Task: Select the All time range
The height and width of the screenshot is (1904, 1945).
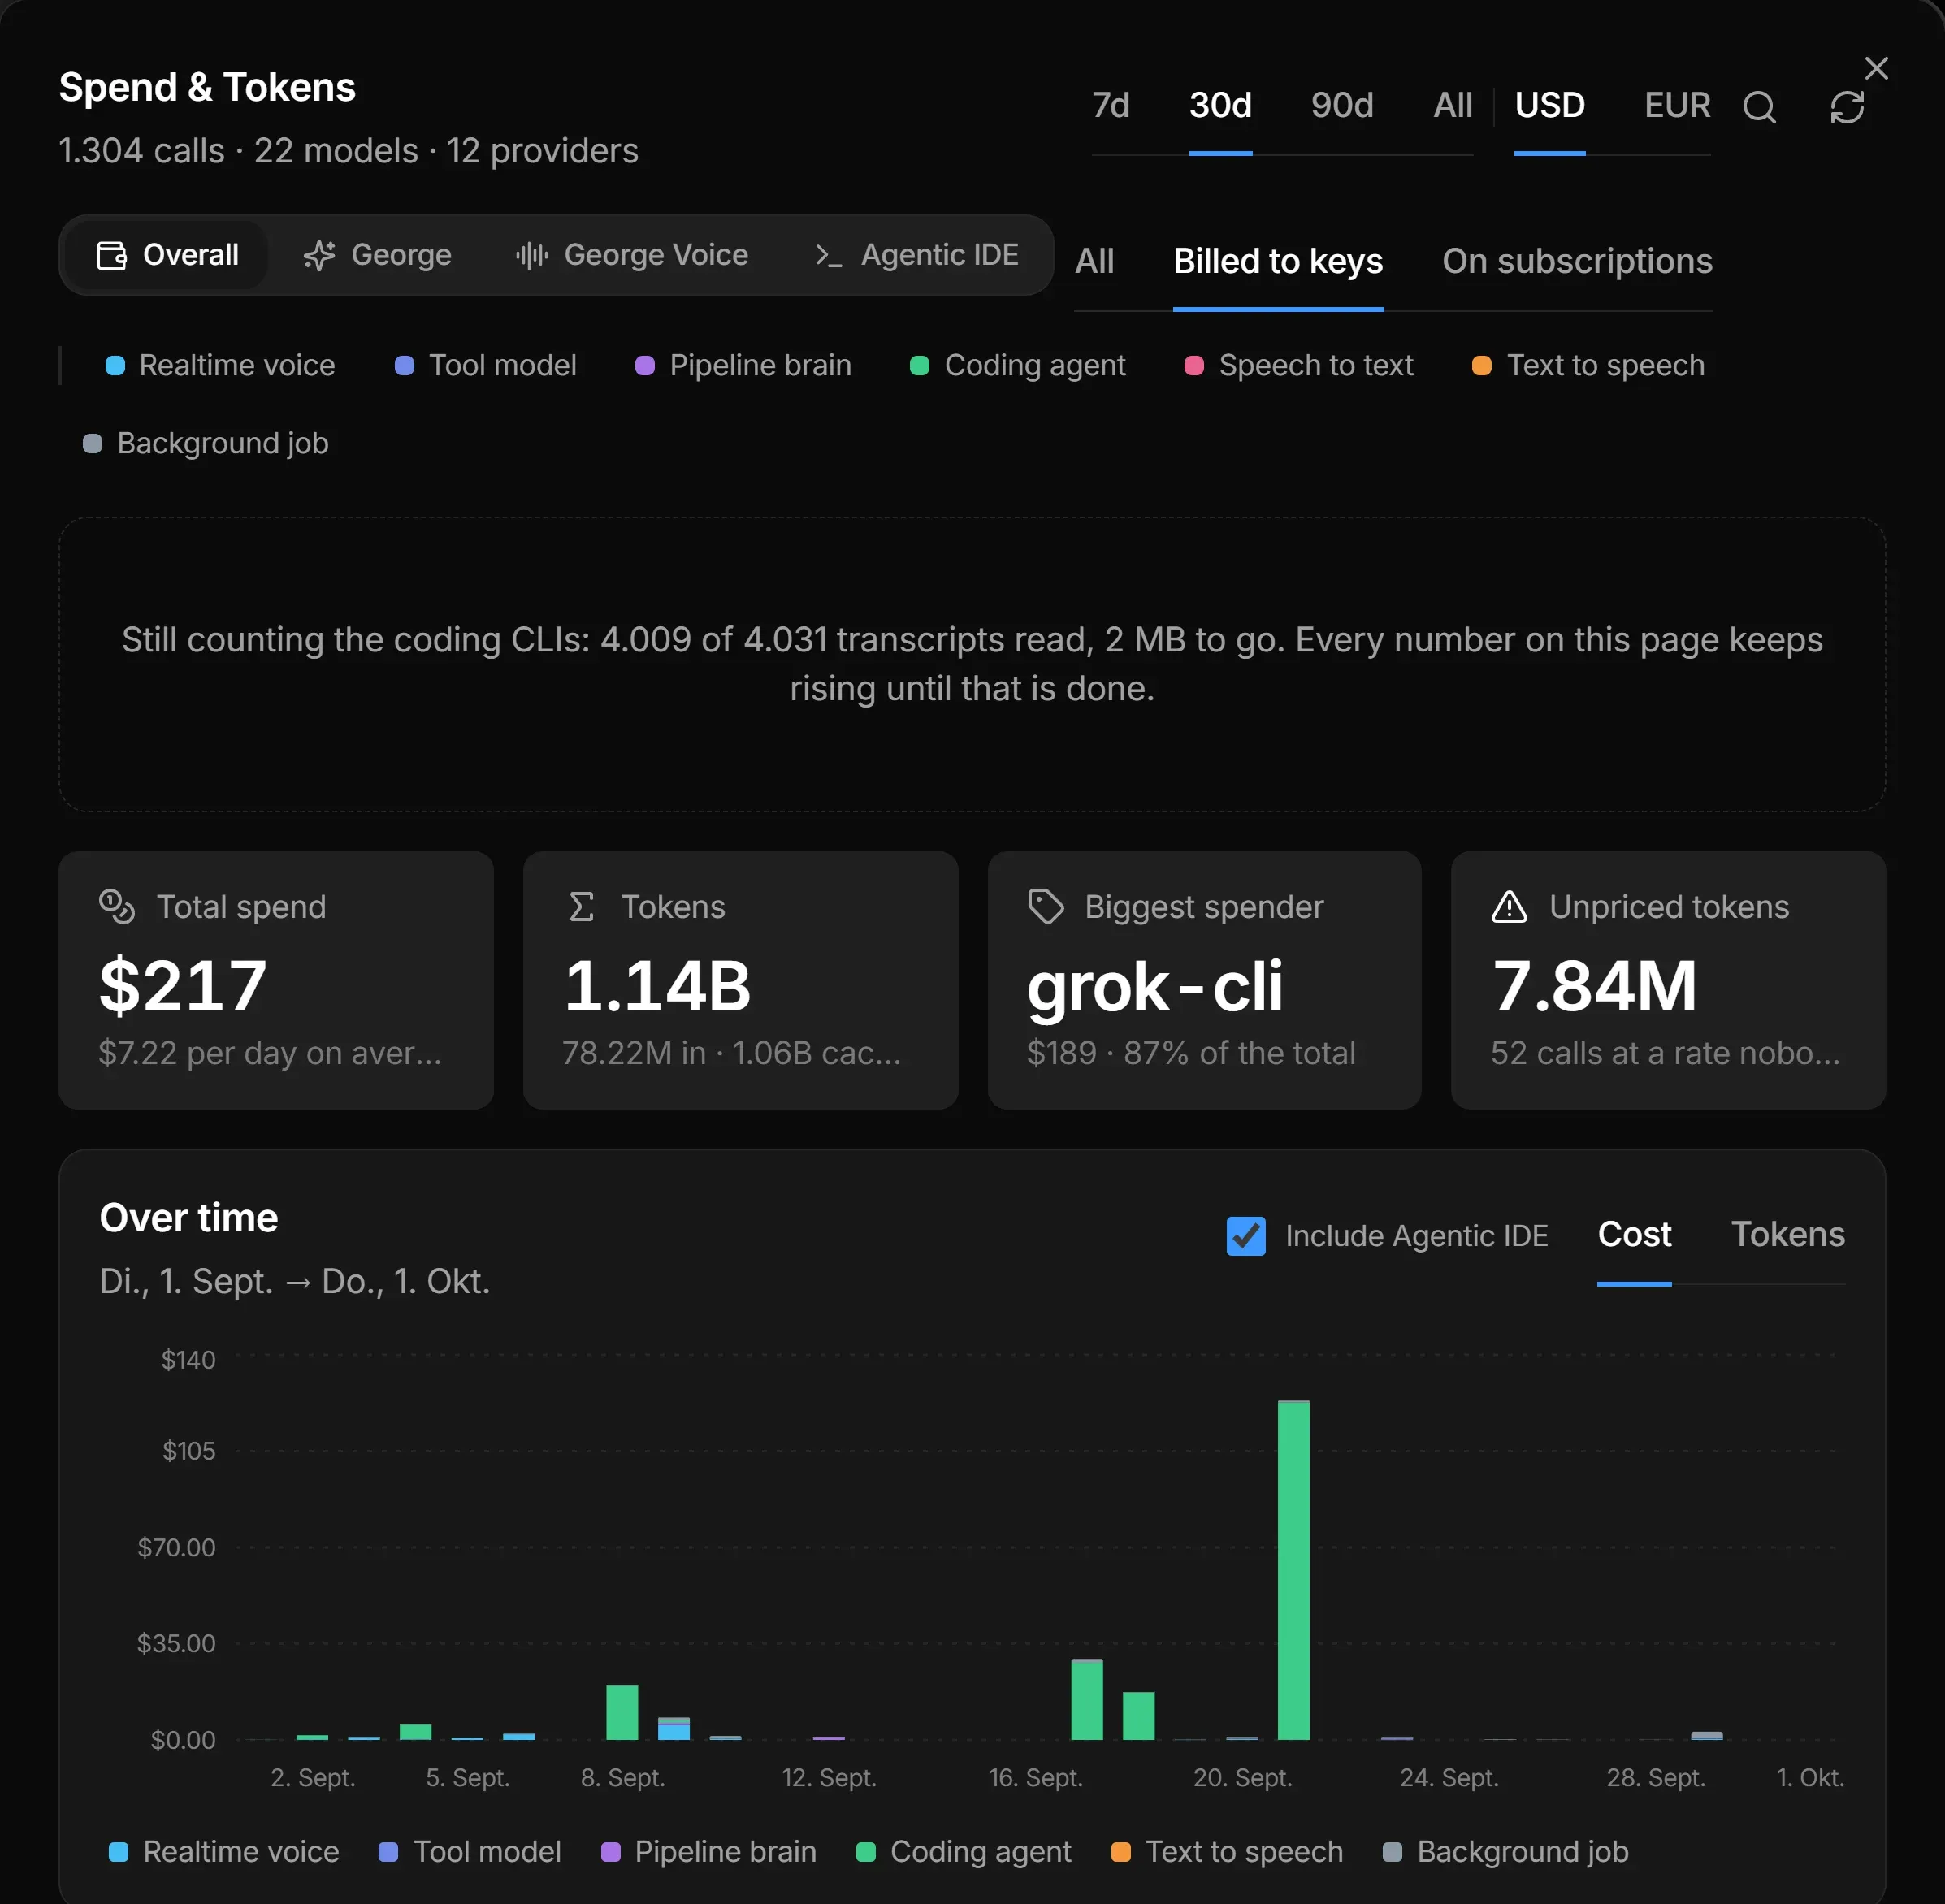Action: click(1452, 105)
